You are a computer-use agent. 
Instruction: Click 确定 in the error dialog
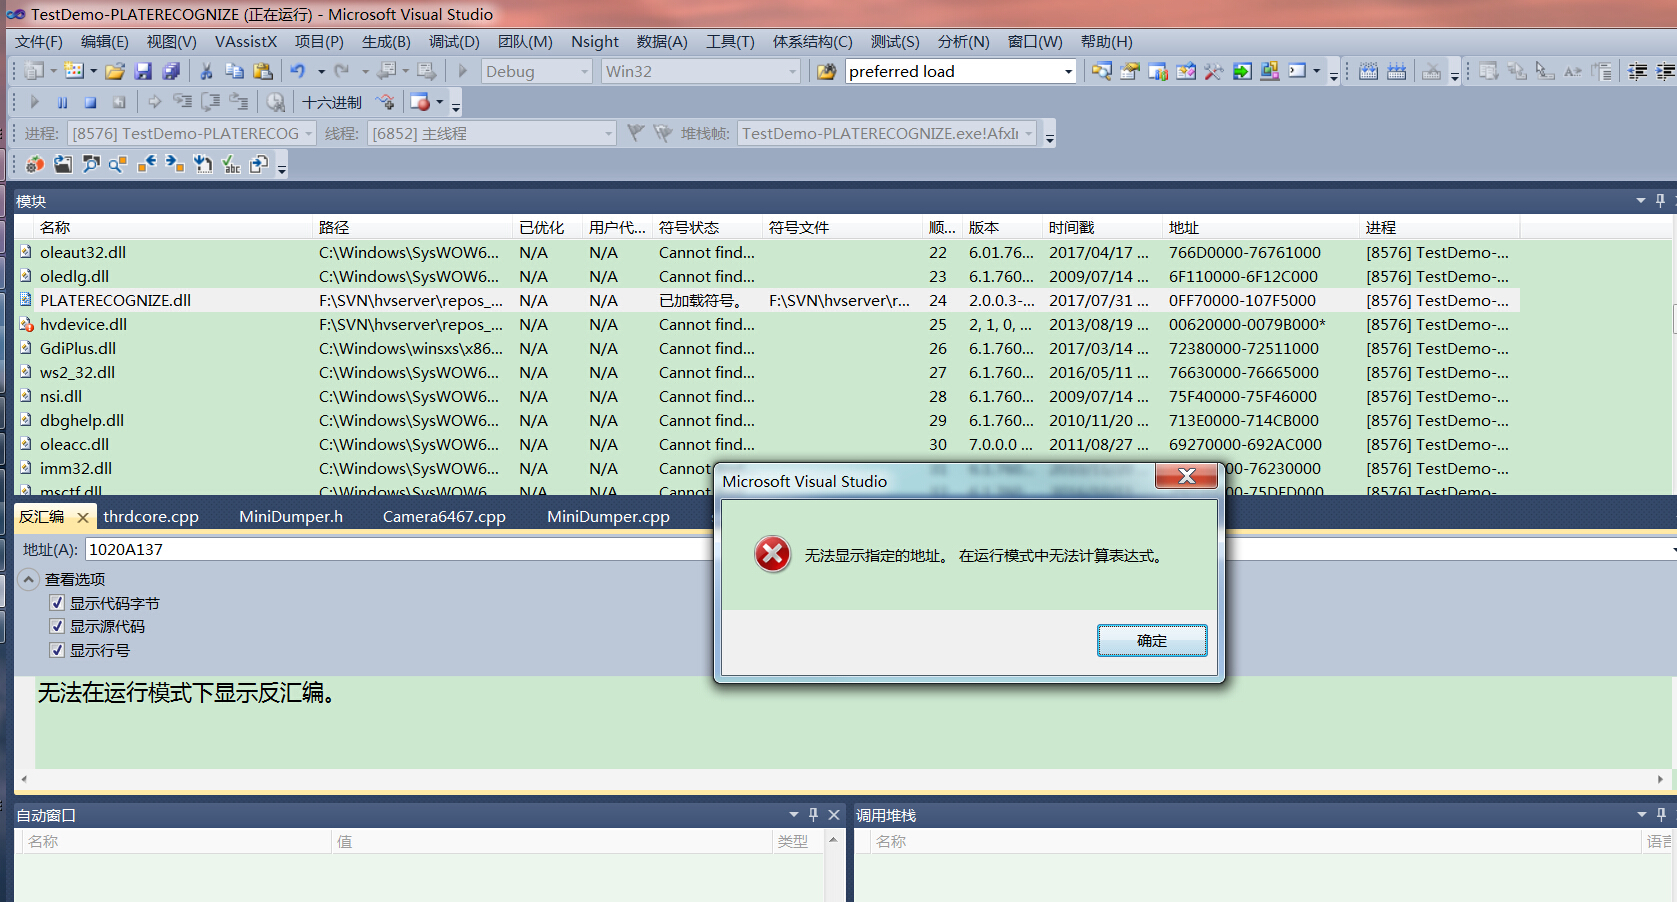[1152, 640]
